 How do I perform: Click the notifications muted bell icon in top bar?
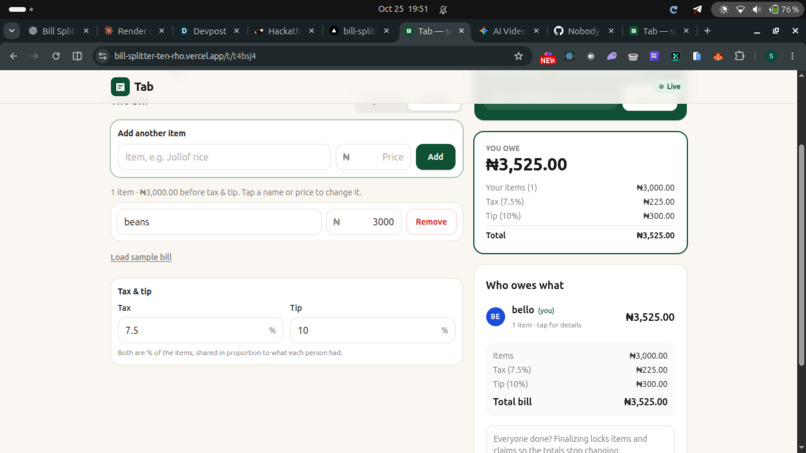click(443, 9)
